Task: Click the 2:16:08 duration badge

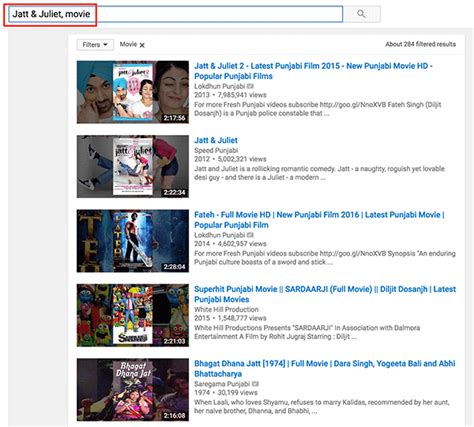Action: (x=174, y=415)
